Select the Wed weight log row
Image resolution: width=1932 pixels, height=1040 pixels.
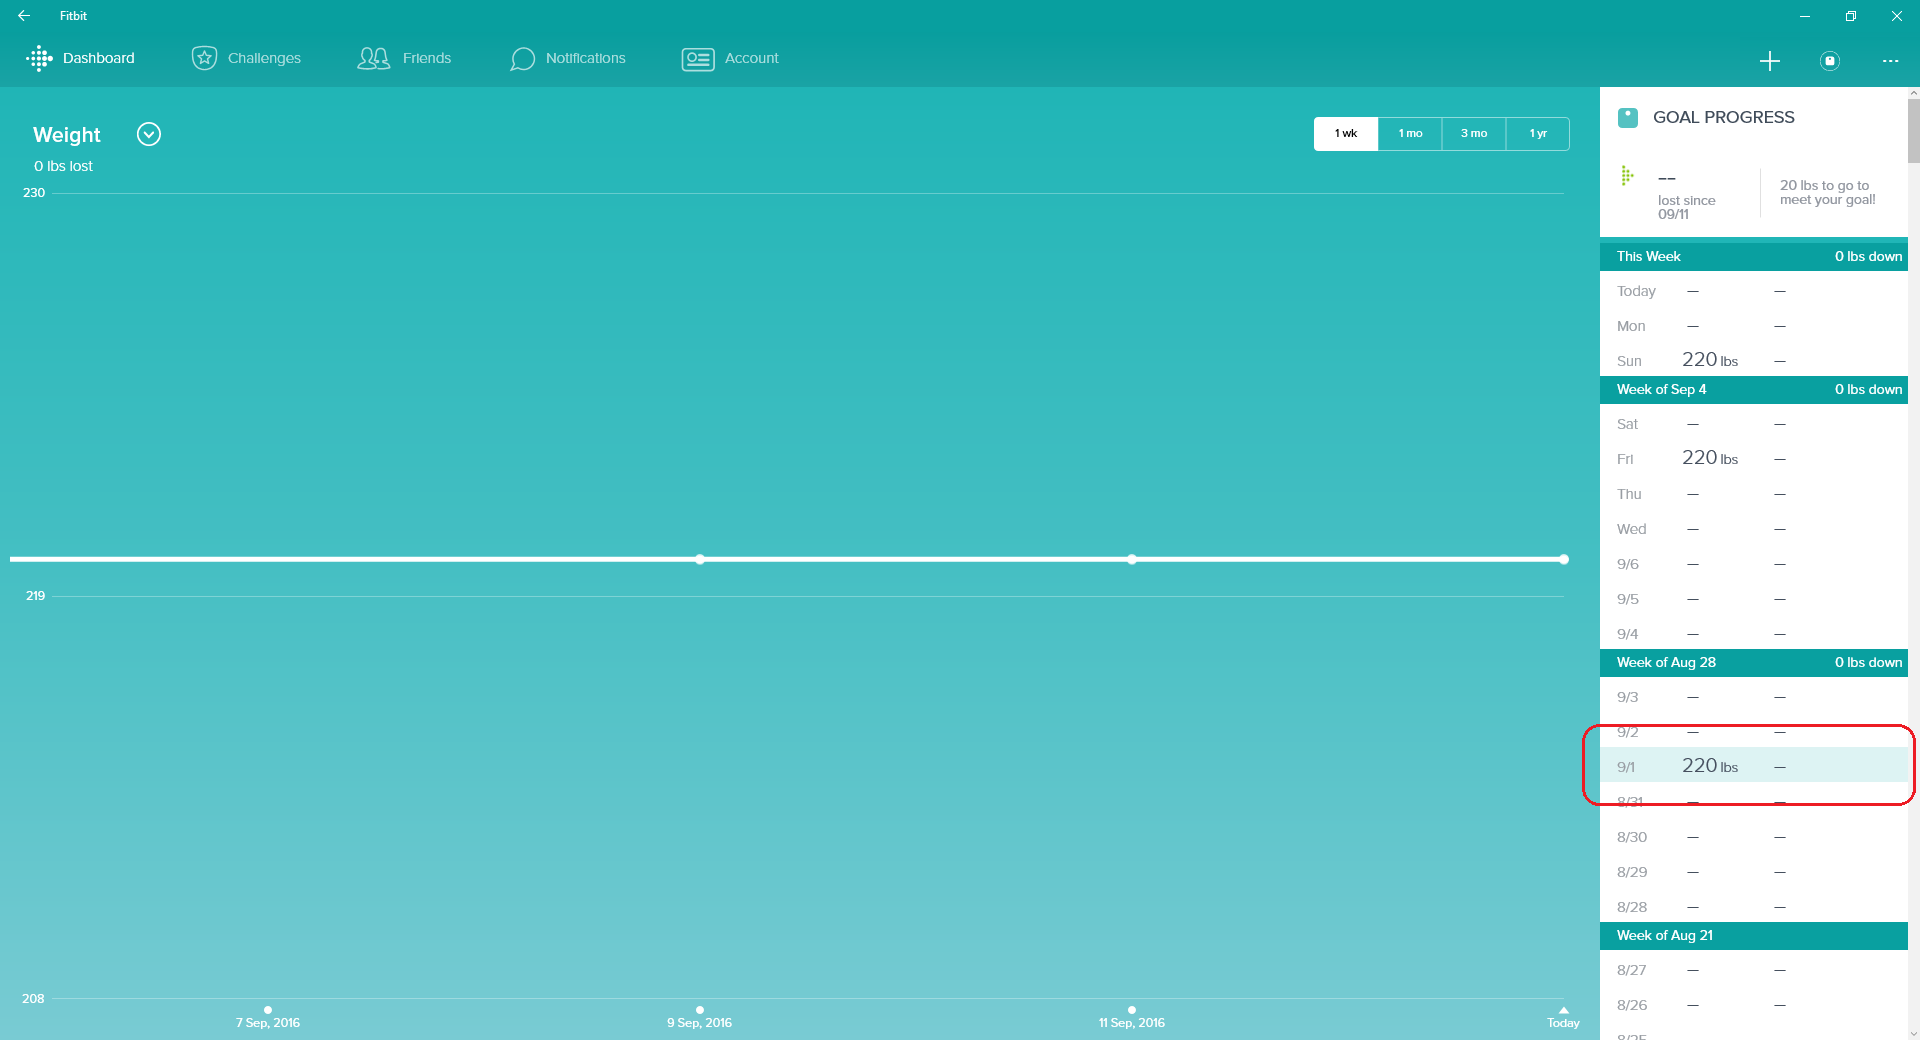point(1753,529)
